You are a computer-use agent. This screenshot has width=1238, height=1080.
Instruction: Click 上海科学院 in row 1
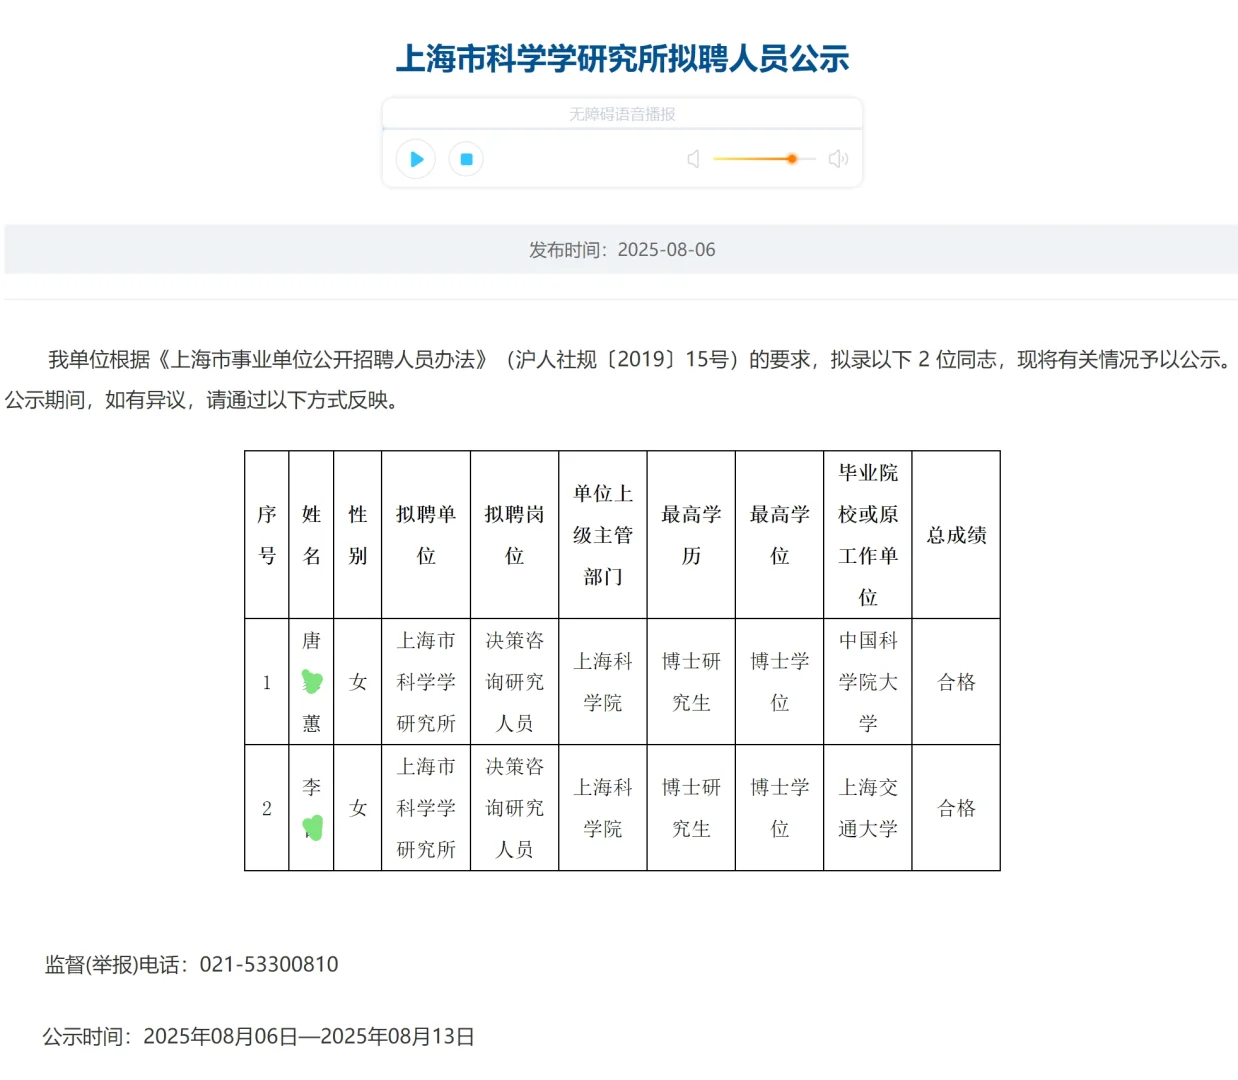tap(603, 682)
